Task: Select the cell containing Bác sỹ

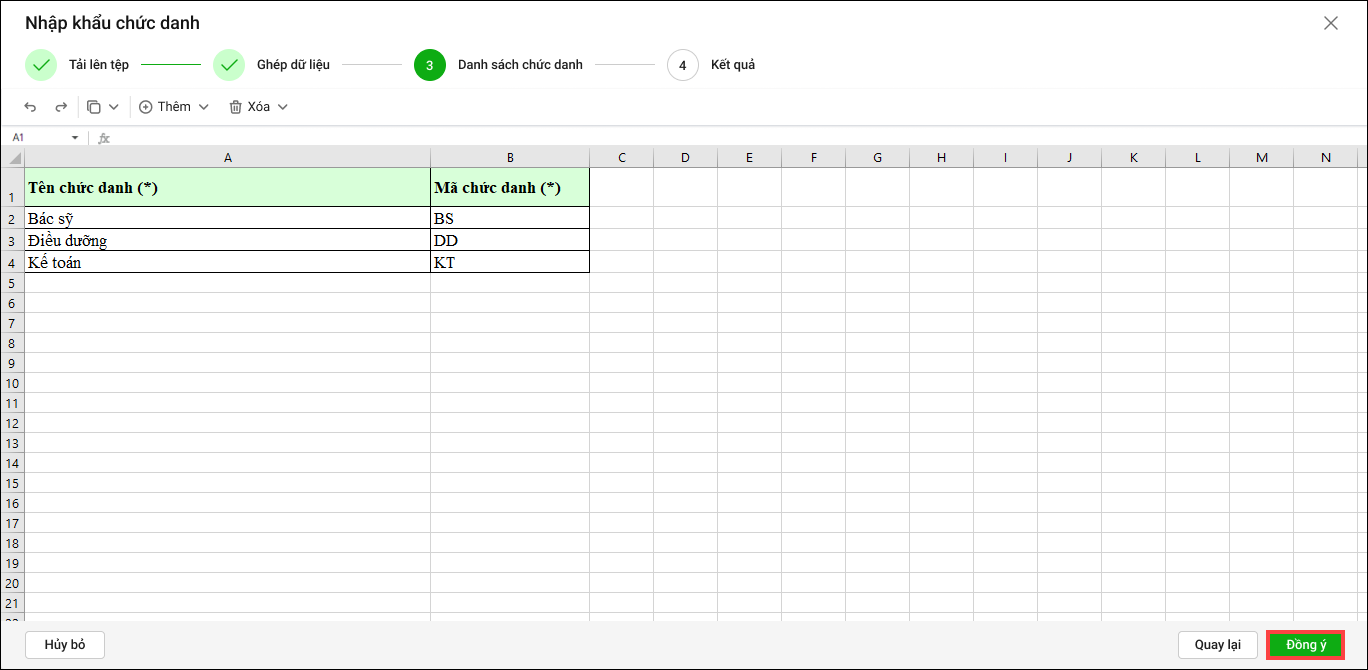Action: click(x=227, y=218)
